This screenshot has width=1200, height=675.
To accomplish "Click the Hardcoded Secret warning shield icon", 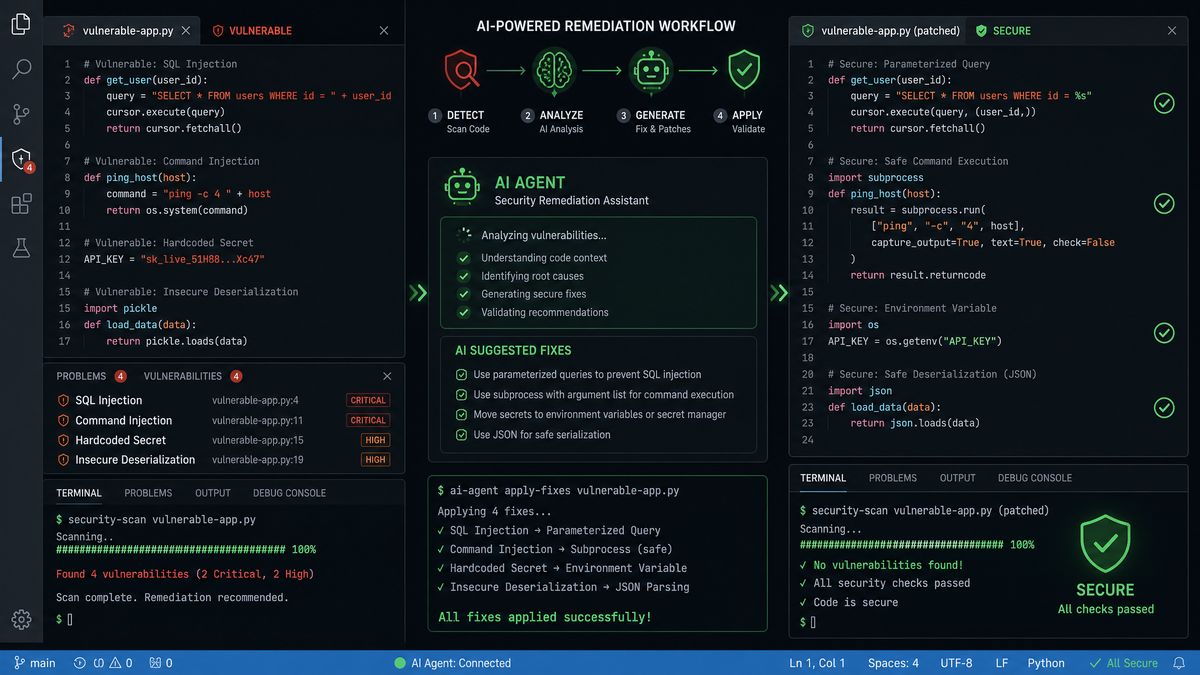I will (63, 440).
